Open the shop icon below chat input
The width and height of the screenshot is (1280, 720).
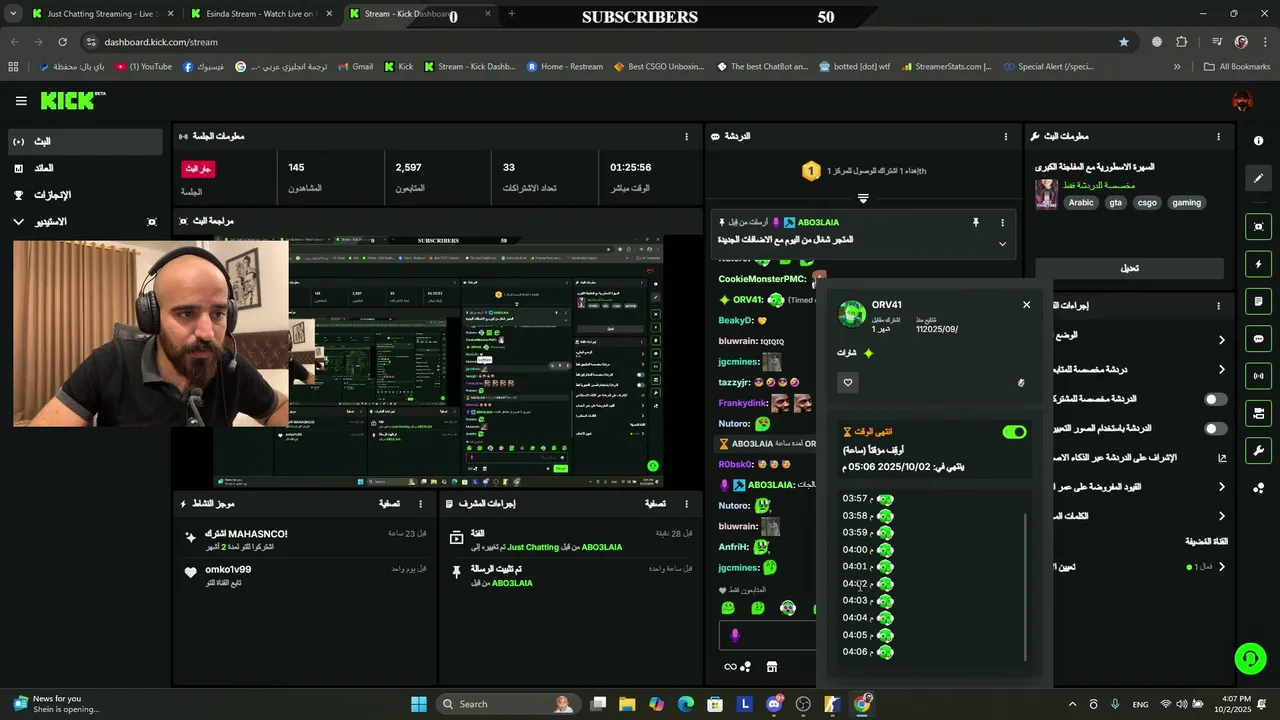tap(771, 667)
